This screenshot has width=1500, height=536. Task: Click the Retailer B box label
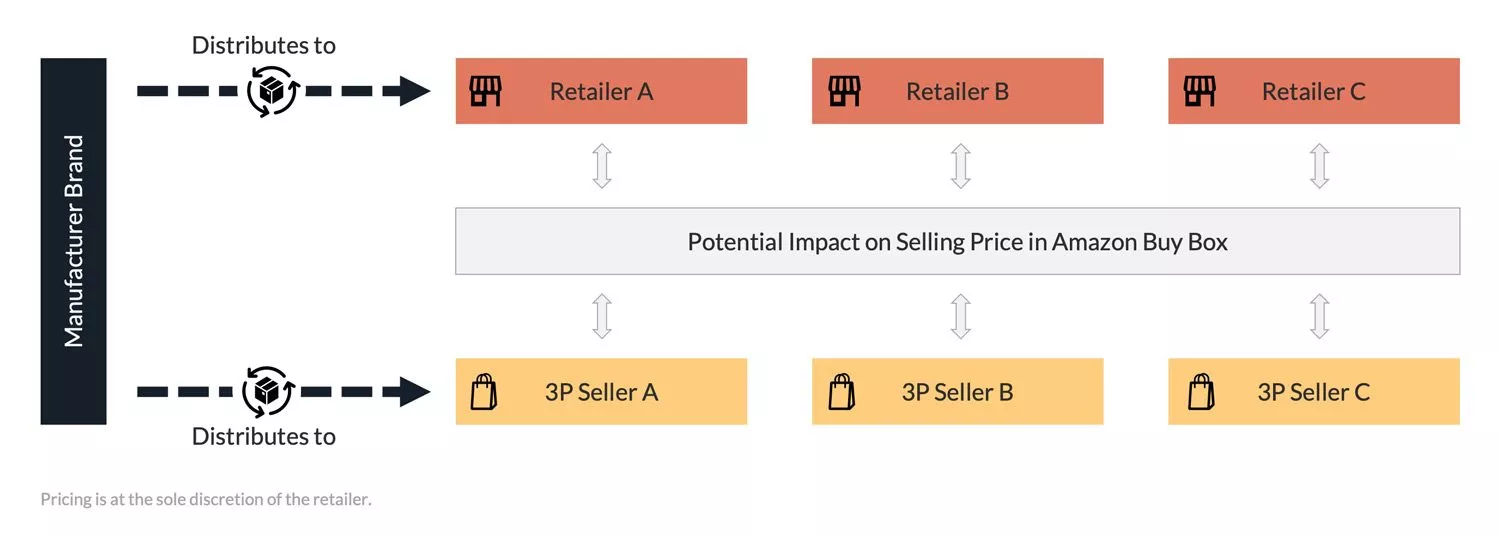pyautogui.click(x=957, y=91)
